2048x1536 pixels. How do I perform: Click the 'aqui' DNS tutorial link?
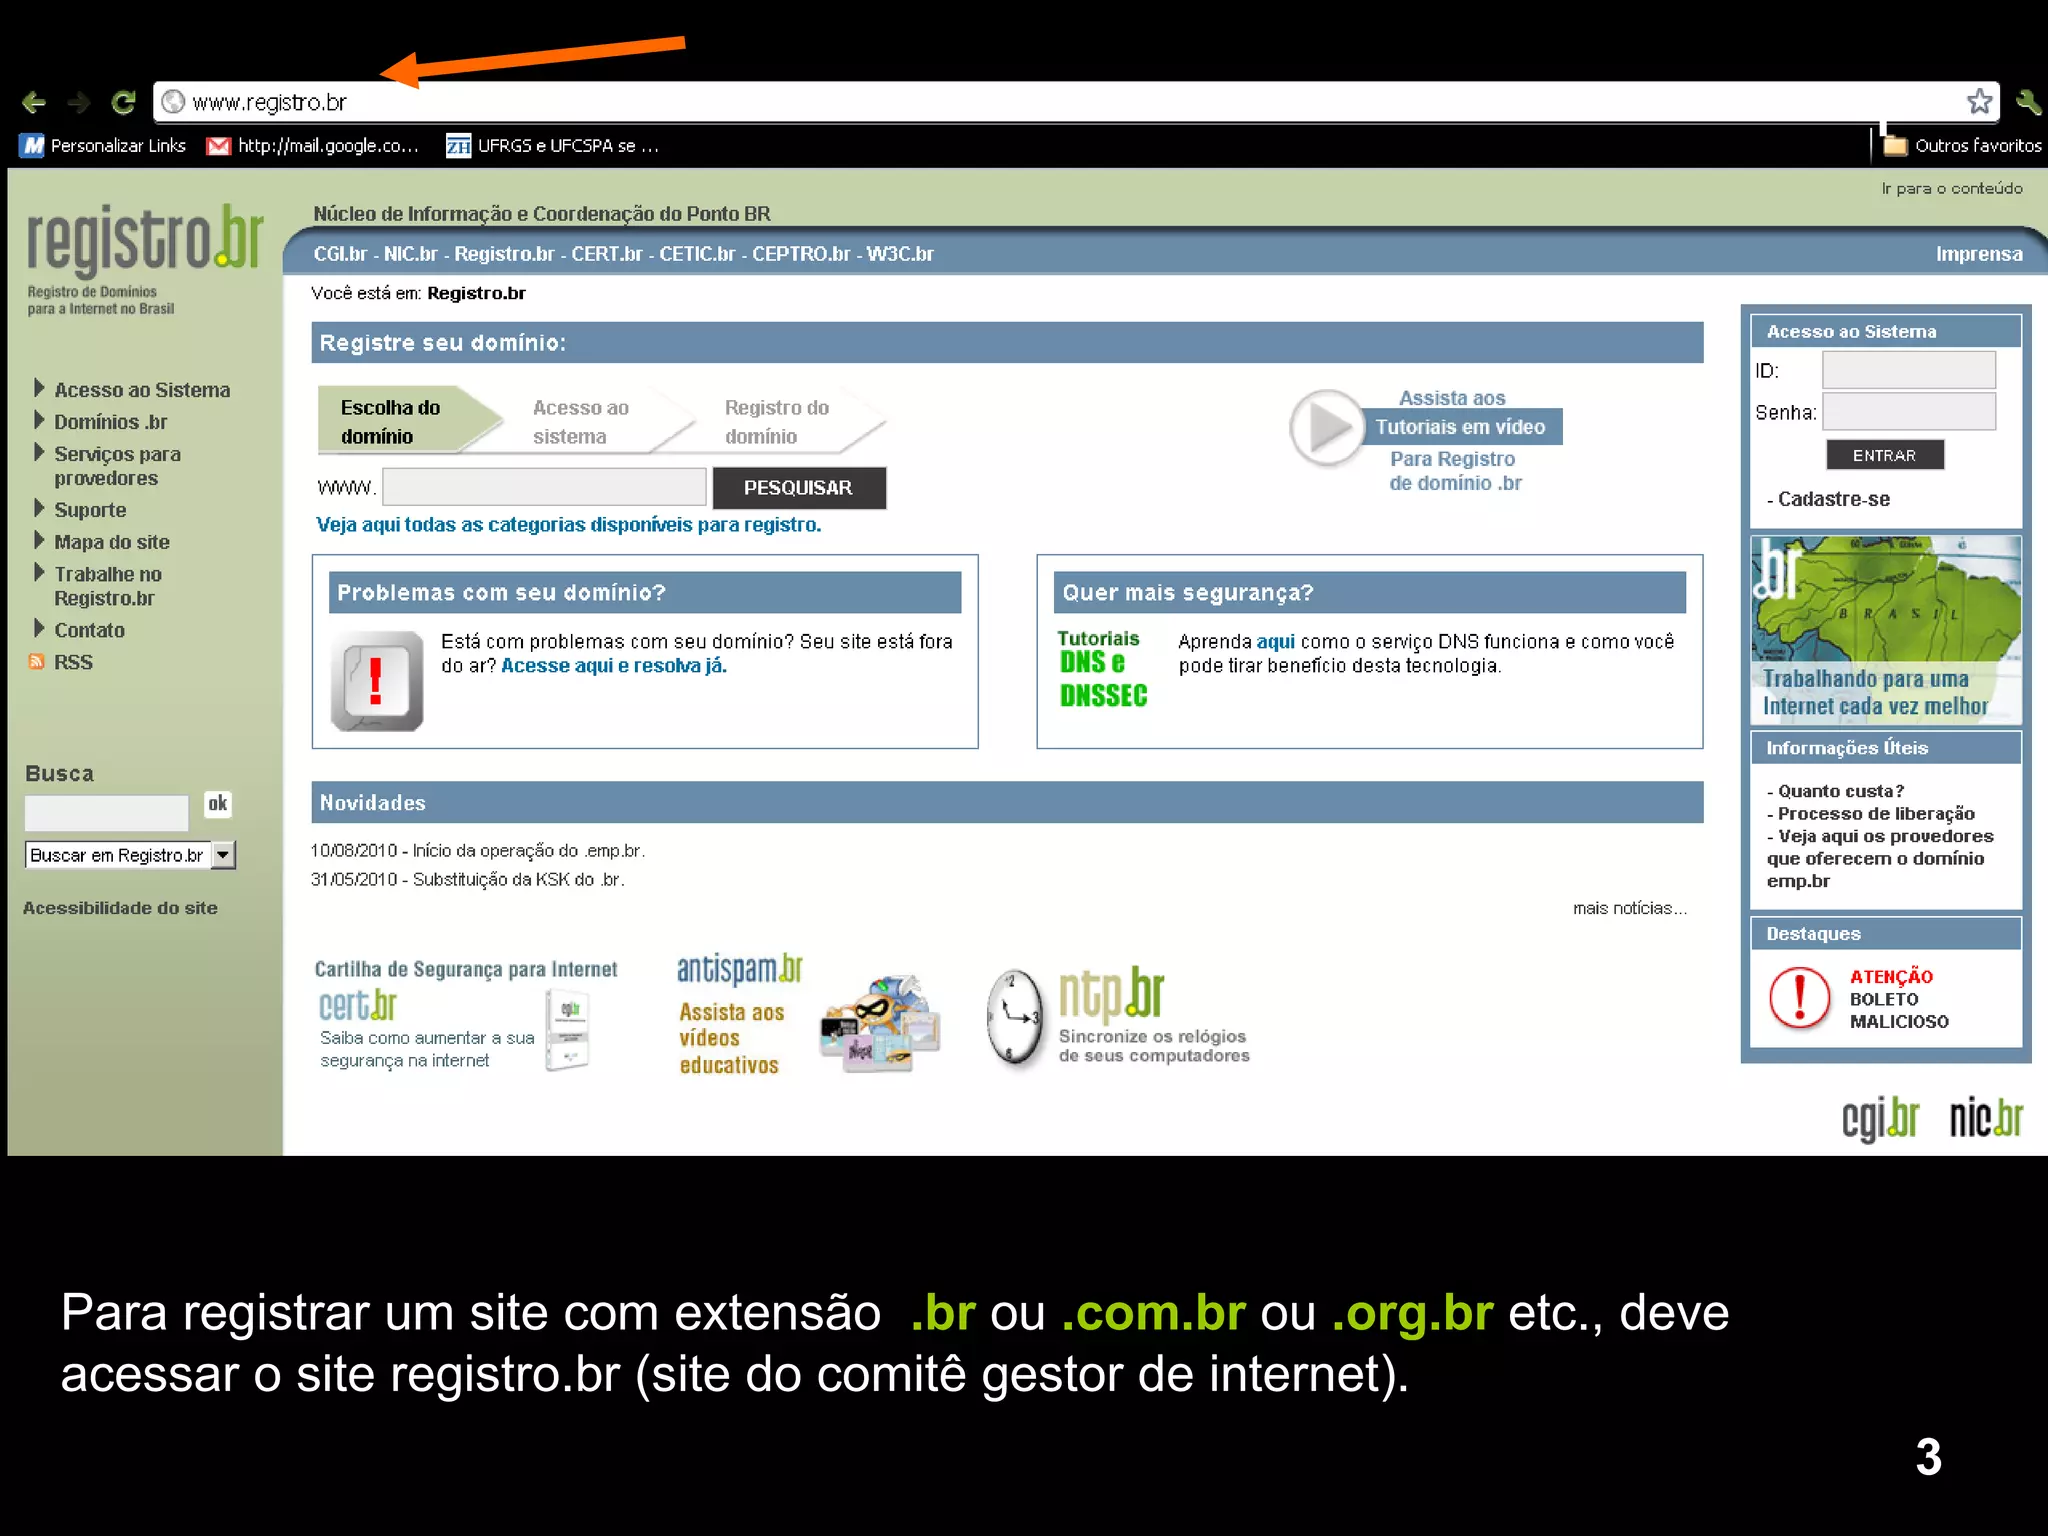pyautogui.click(x=1275, y=642)
